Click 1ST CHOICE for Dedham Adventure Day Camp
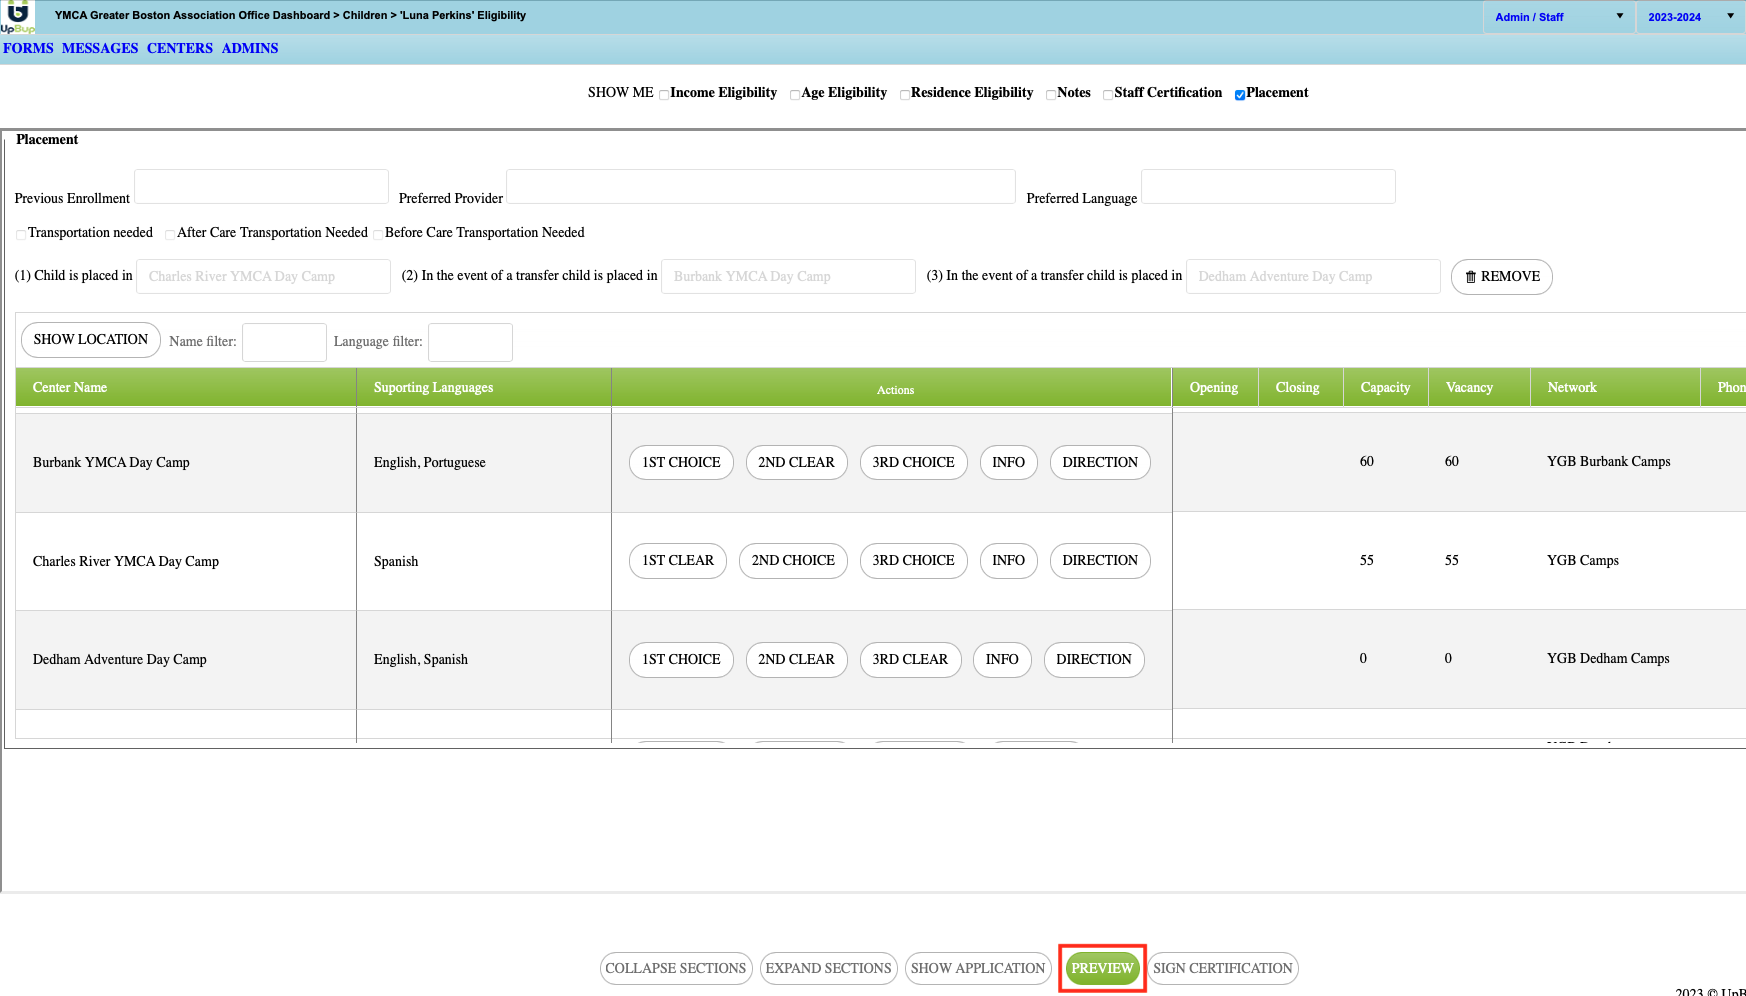This screenshot has height=996, width=1746. pyautogui.click(x=681, y=660)
